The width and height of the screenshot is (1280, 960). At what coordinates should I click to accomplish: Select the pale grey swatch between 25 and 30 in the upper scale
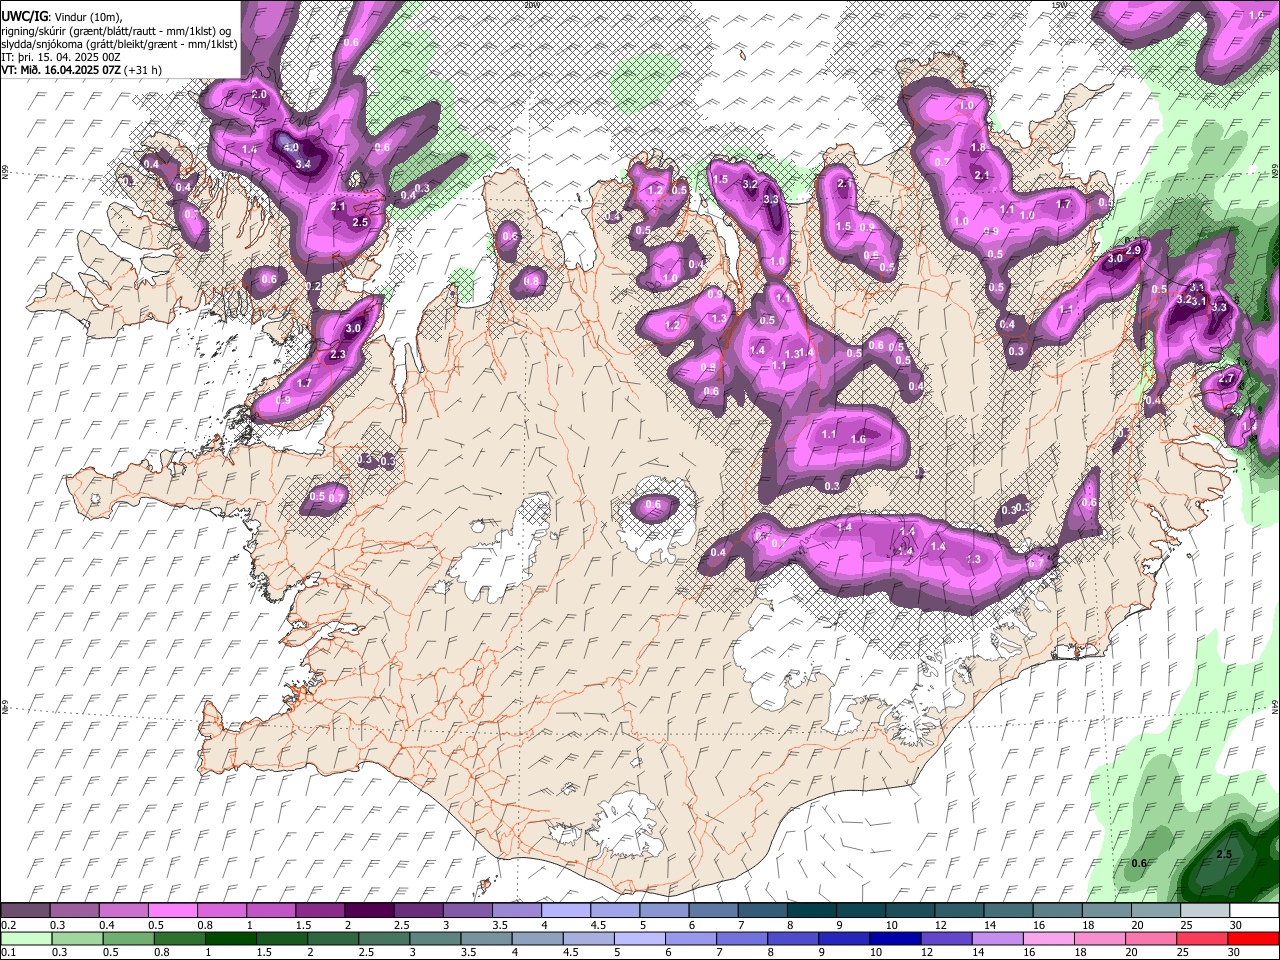click(x=1205, y=911)
